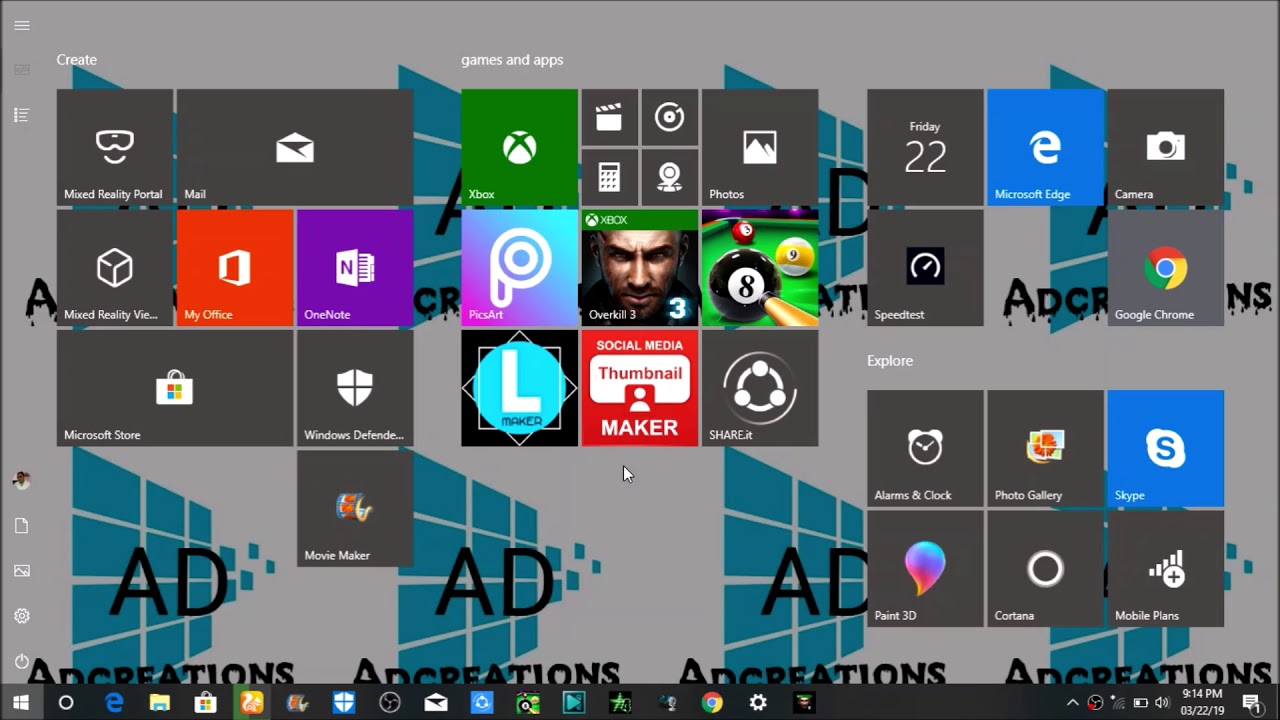Open Pictures from the Start sidebar
The image size is (1280, 720).
tap(22, 571)
